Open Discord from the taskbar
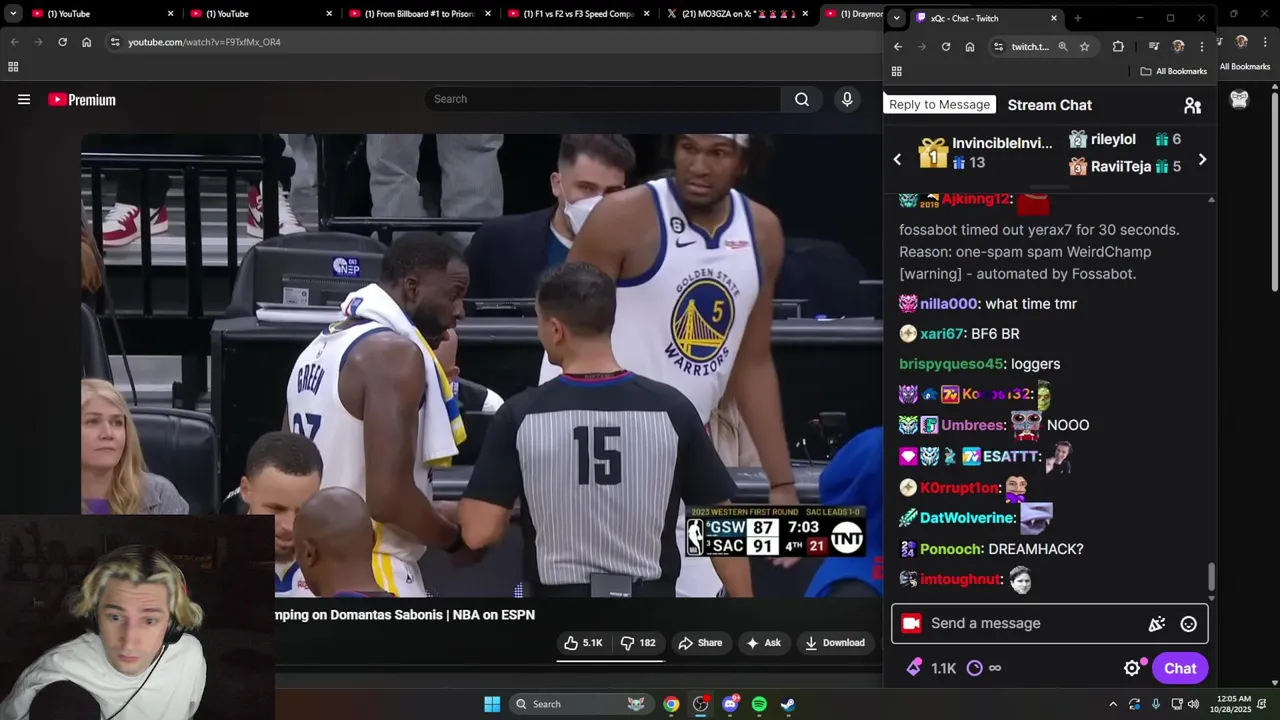Viewport: 1280px width, 720px height. click(730, 704)
